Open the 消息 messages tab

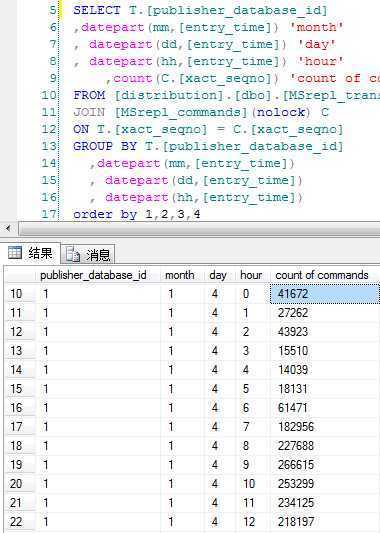tap(88, 255)
